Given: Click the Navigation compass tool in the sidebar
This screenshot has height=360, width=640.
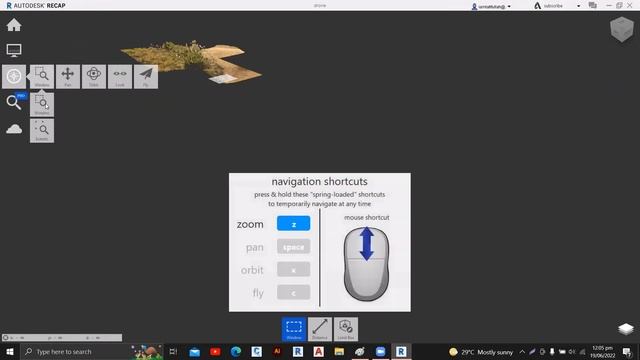Looking at the screenshot, I should tap(14, 76).
